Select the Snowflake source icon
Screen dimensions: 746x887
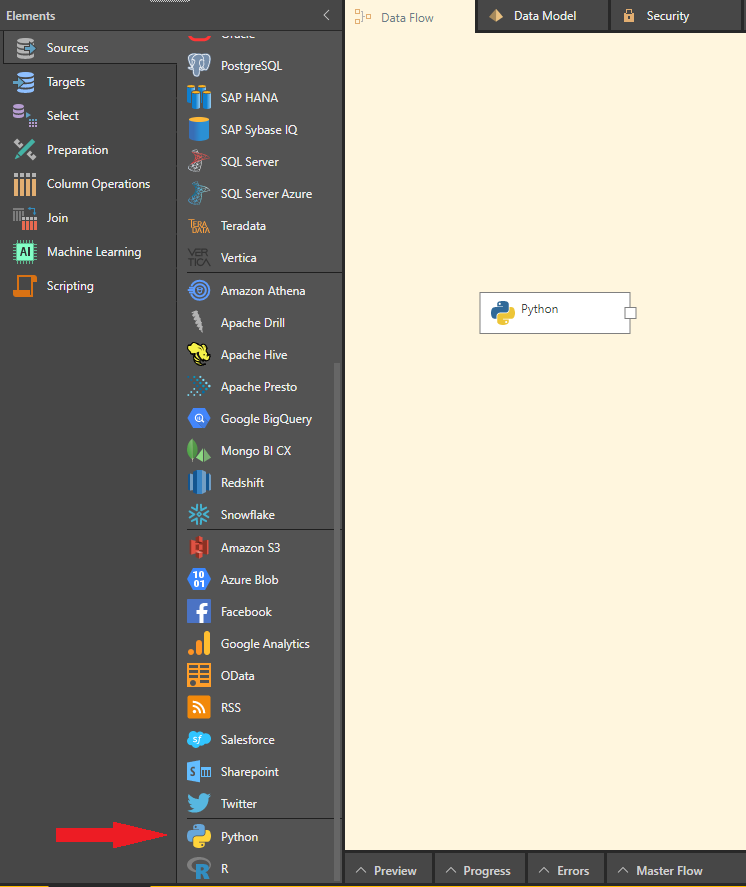coord(199,515)
